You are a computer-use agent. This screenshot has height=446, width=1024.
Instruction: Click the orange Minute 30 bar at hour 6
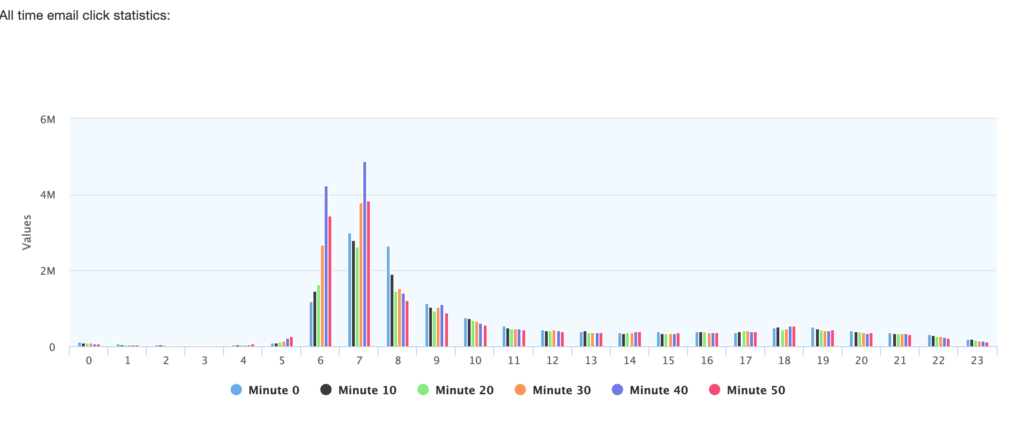point(322,296)
